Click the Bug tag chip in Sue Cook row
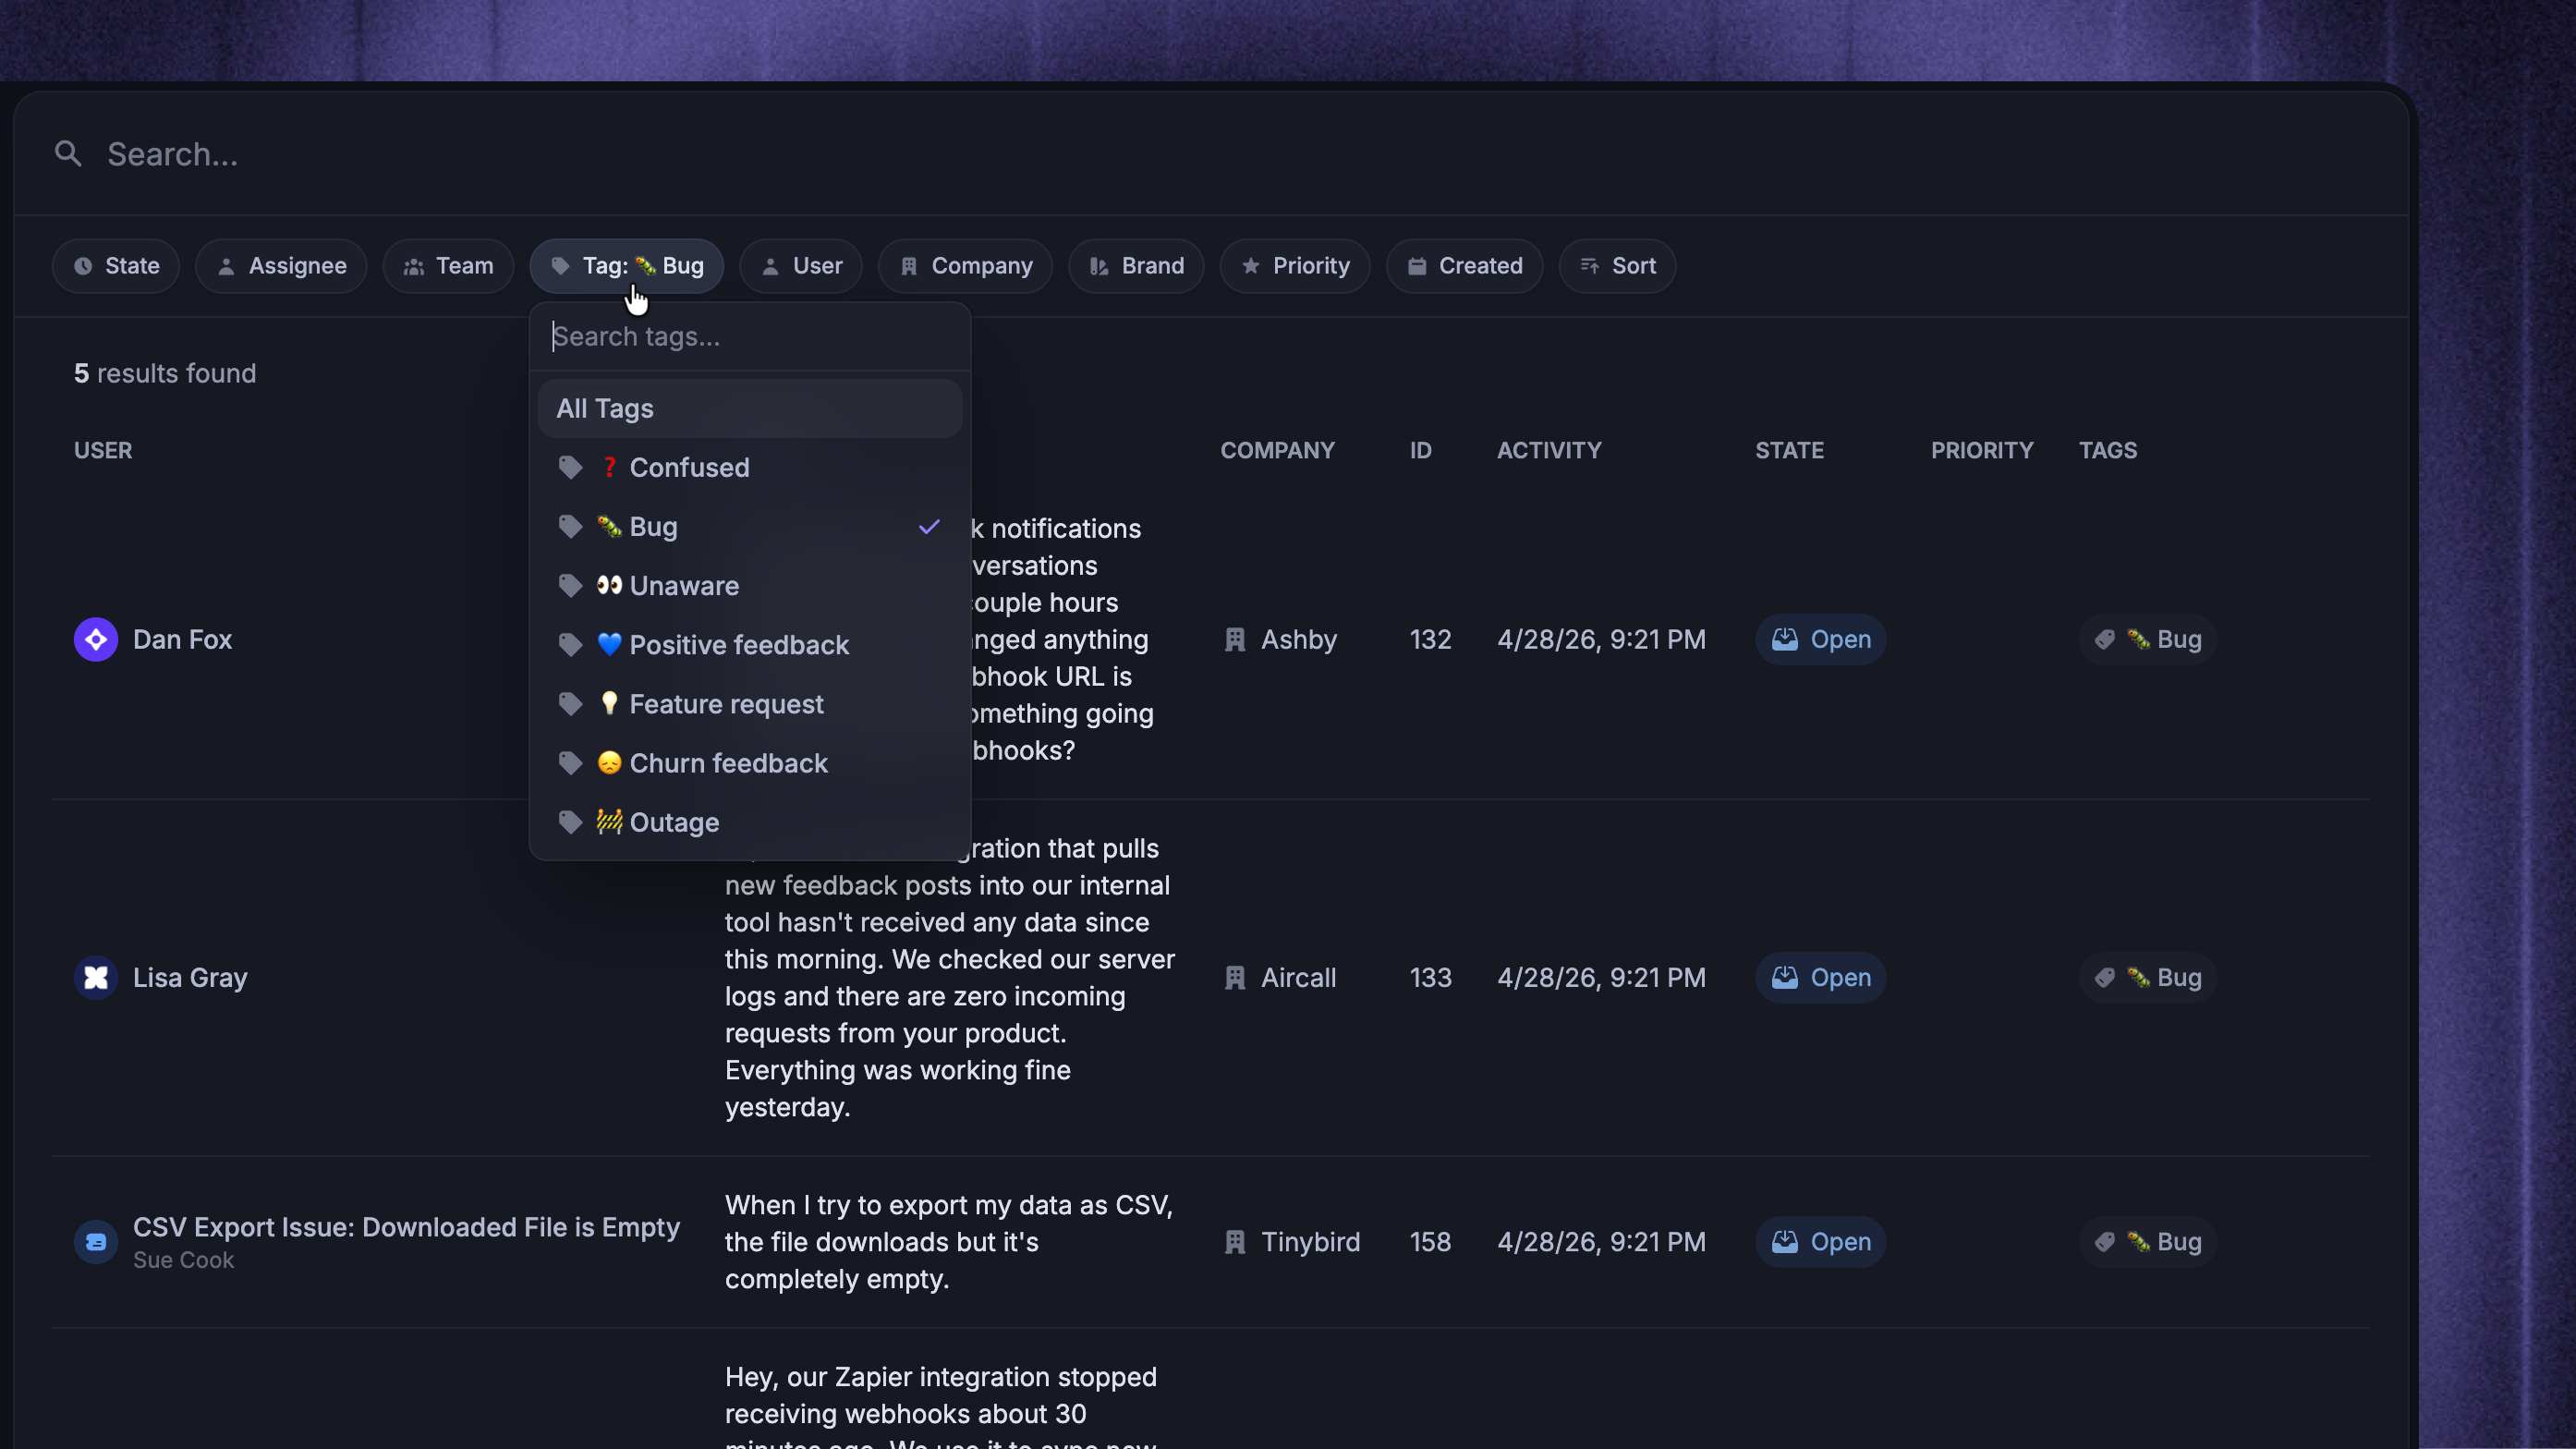The image size is (2576, 1449). click(x=2148, y=1242)
